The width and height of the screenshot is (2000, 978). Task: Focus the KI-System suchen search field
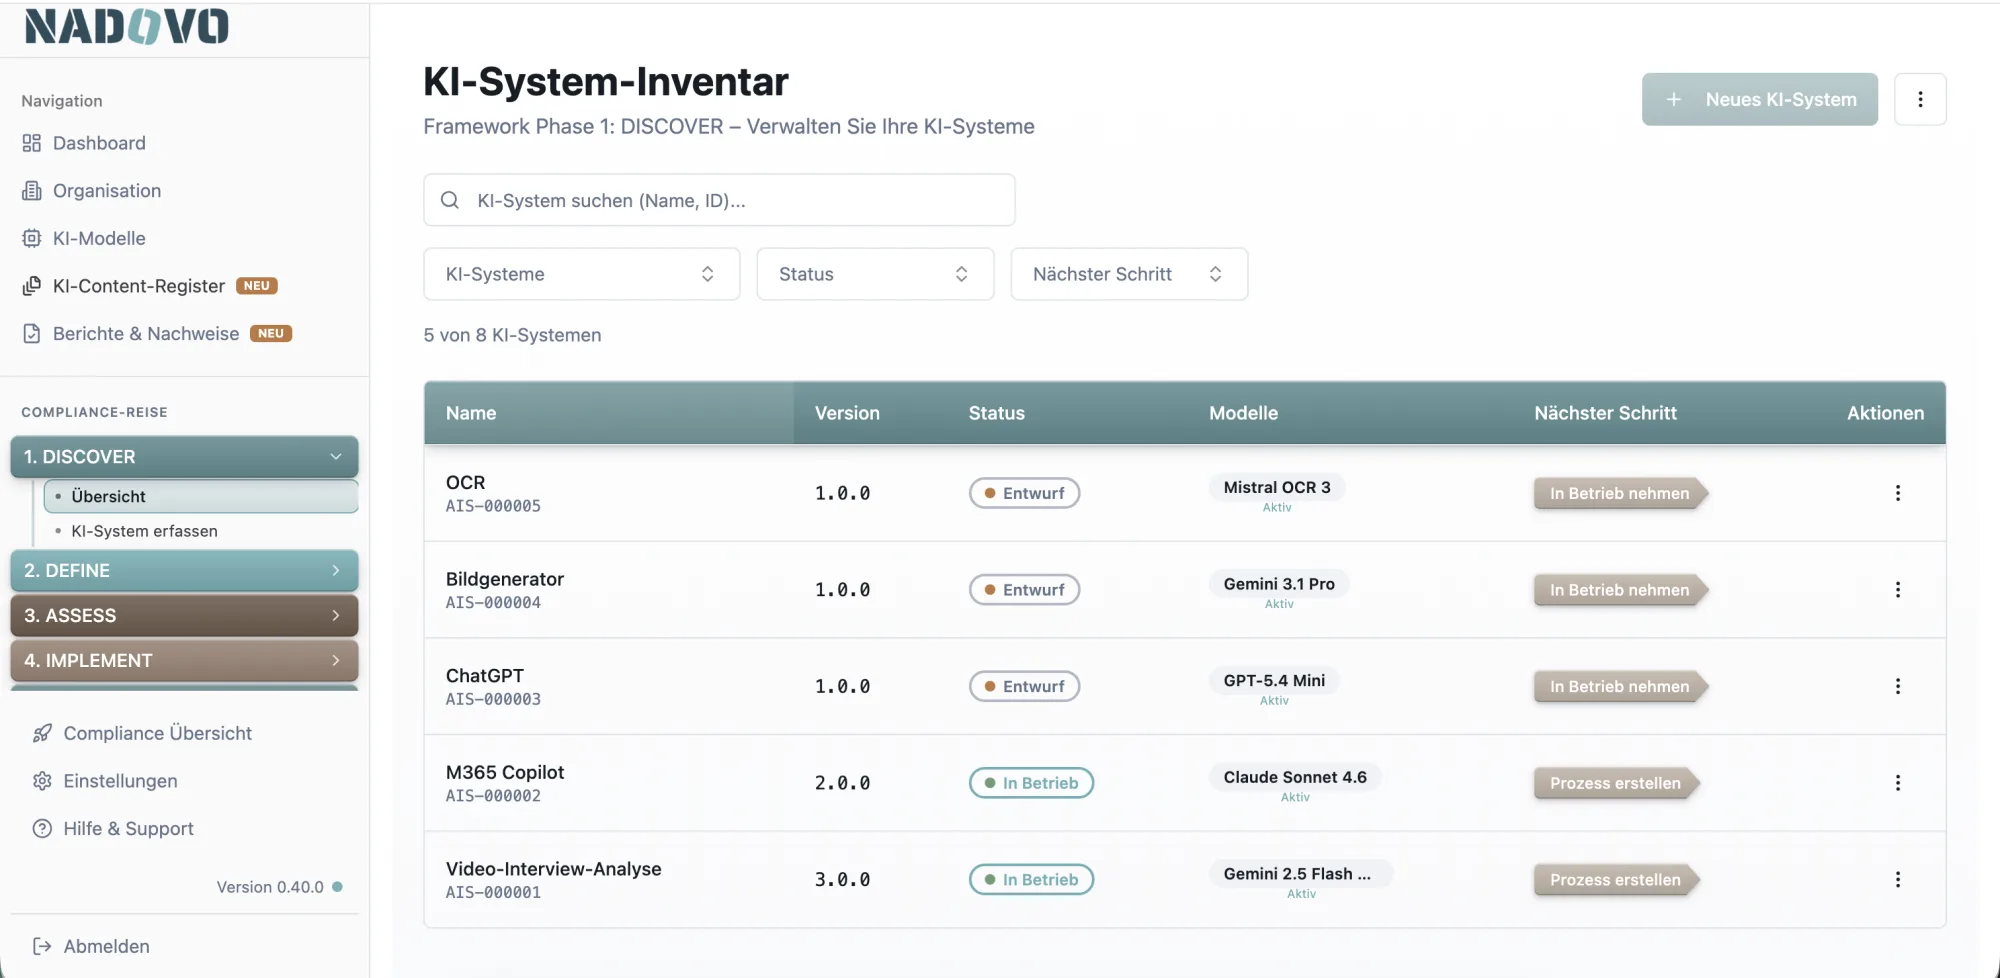pyautogui.click(x=719, y=200)
